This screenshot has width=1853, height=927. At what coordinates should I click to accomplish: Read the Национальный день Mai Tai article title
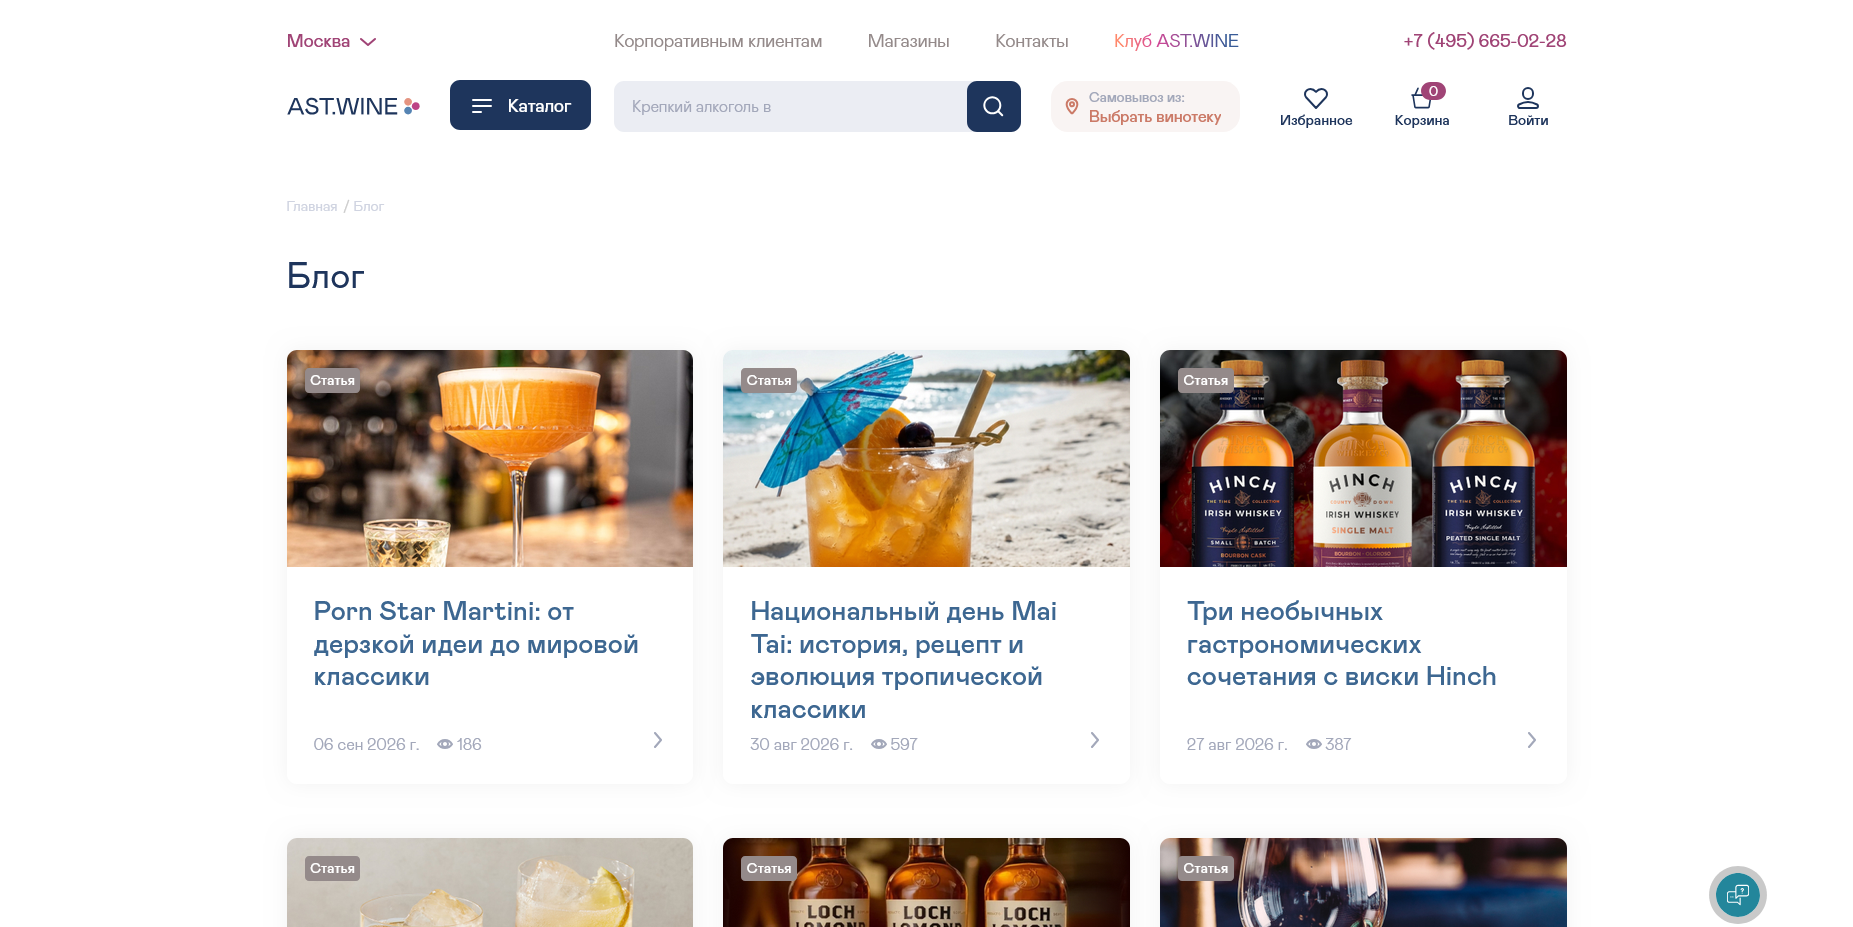(x=903, y=660)
